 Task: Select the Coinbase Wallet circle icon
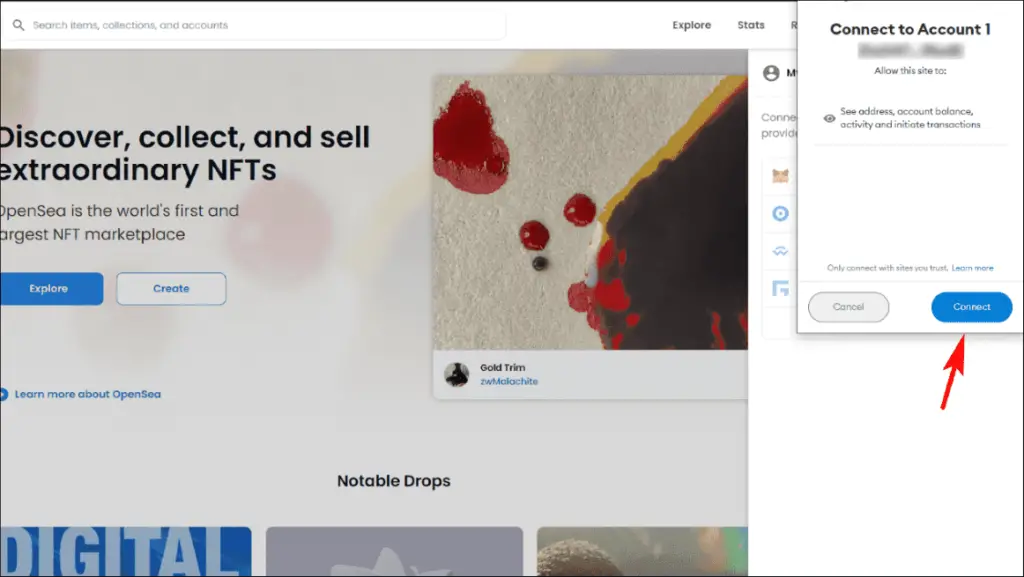click(780, 213)
